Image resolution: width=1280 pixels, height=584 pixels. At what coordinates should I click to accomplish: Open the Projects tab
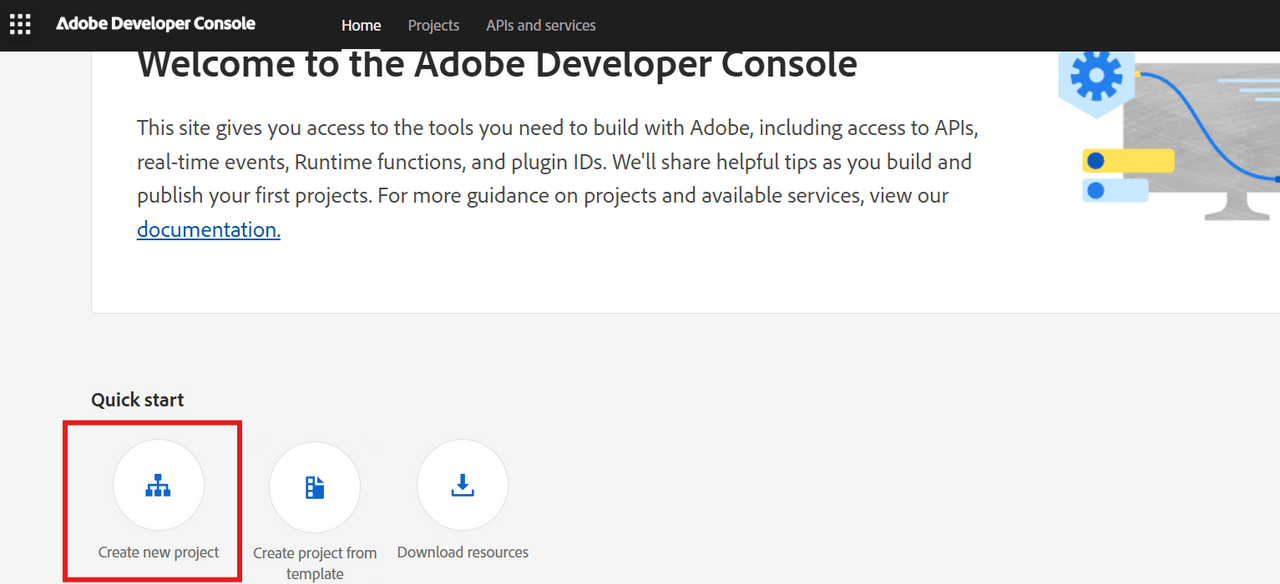pos(433,25)
